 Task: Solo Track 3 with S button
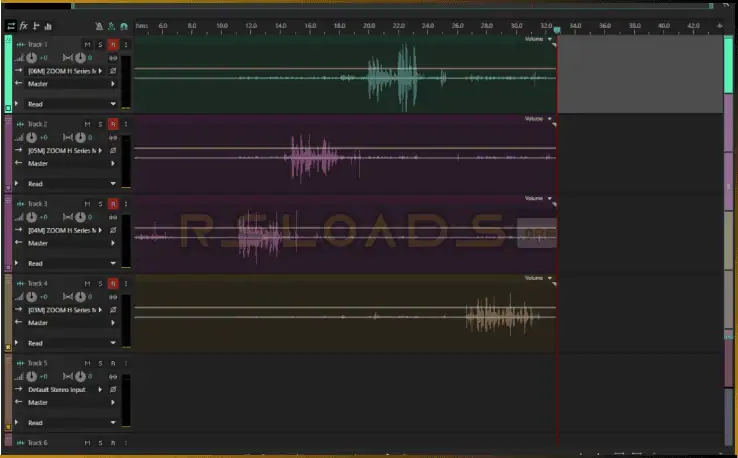pos(100,204)
